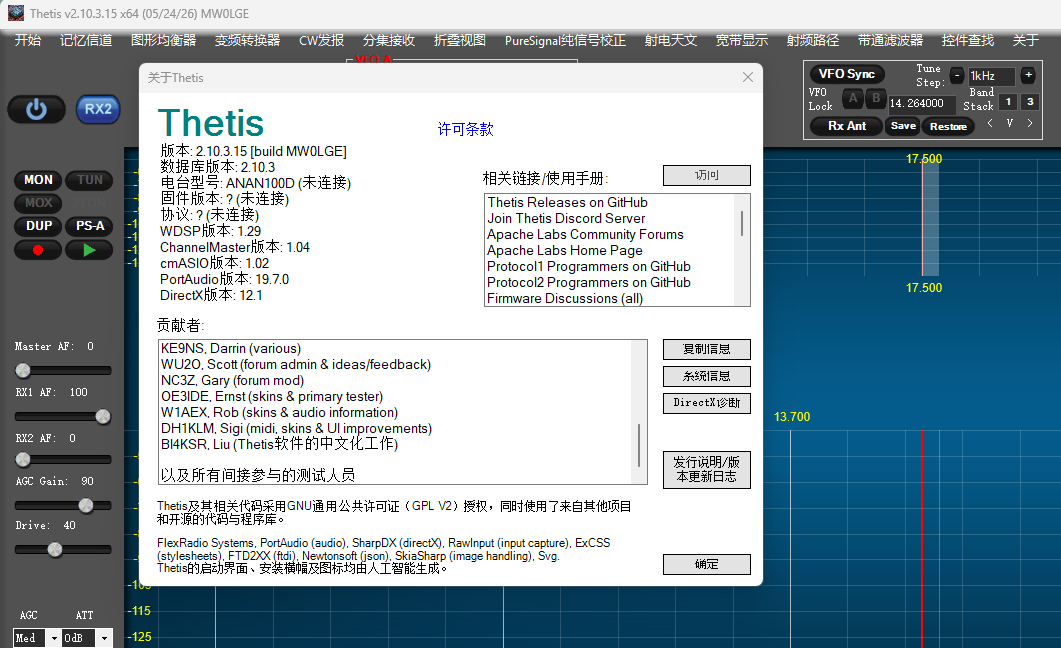The width and height of the screenshot is (1061, 648).
Task: Open the 许可条款 license link
Action: pos(466,129)
